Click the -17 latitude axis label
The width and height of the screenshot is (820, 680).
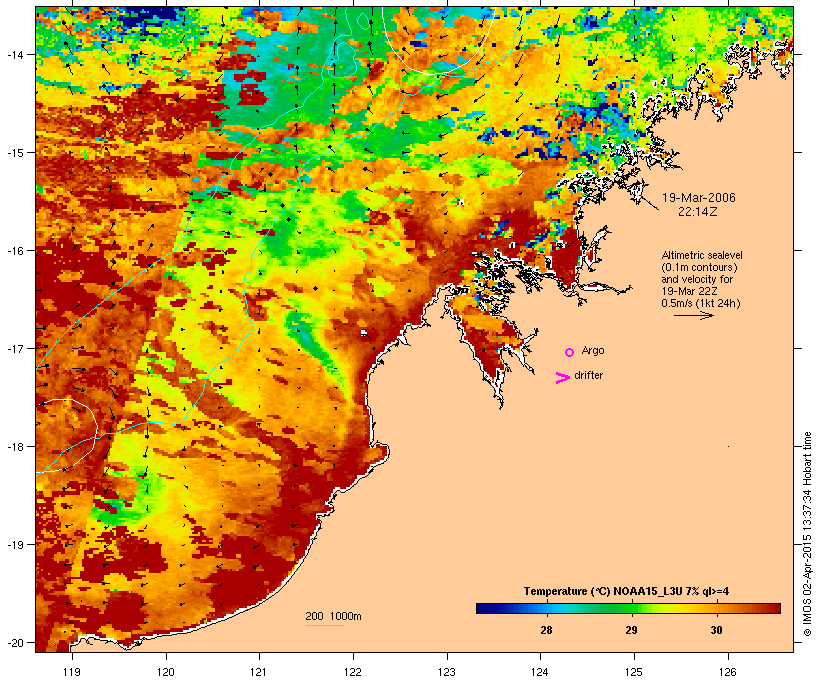point(14,348)
